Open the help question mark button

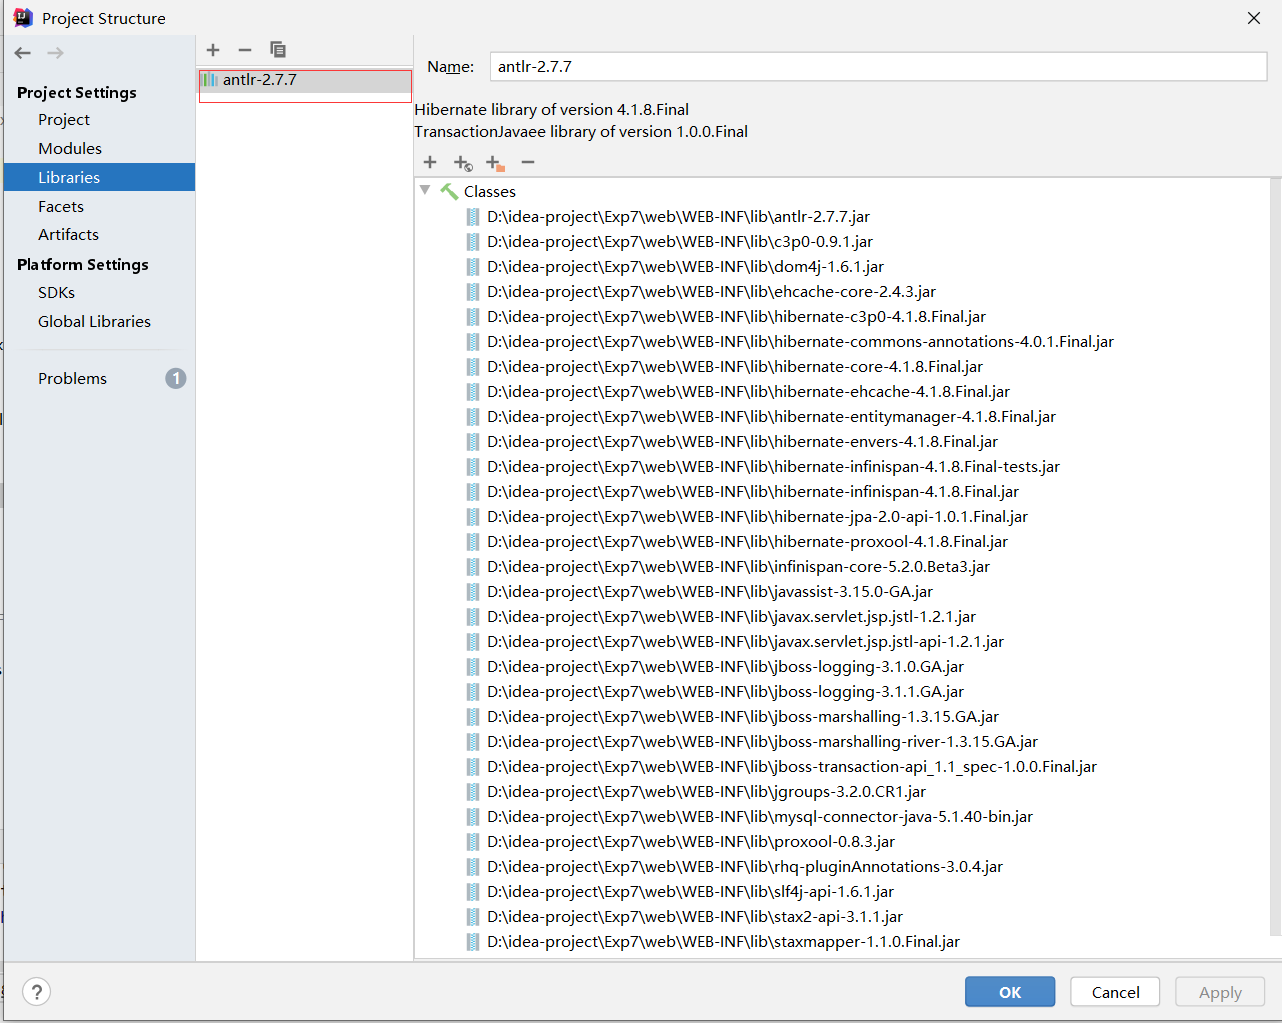37,992
